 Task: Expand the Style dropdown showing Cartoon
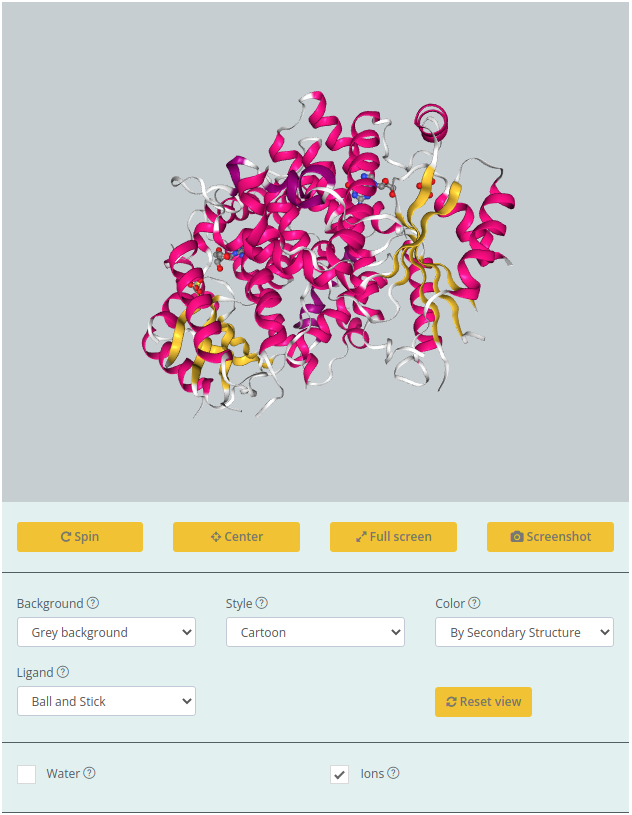[315, 632]
